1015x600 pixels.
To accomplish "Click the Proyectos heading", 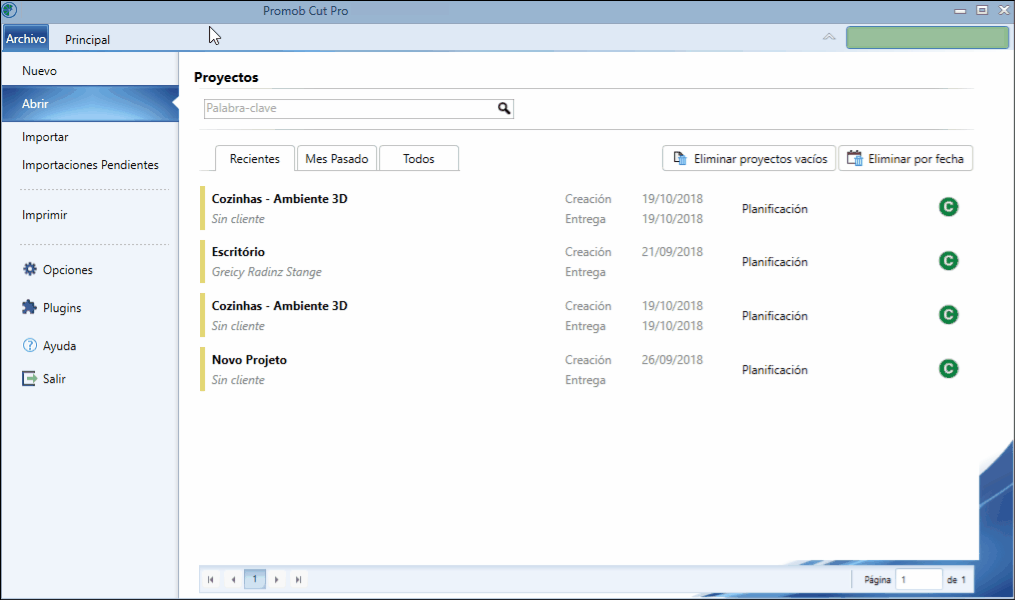I will 226,77.
